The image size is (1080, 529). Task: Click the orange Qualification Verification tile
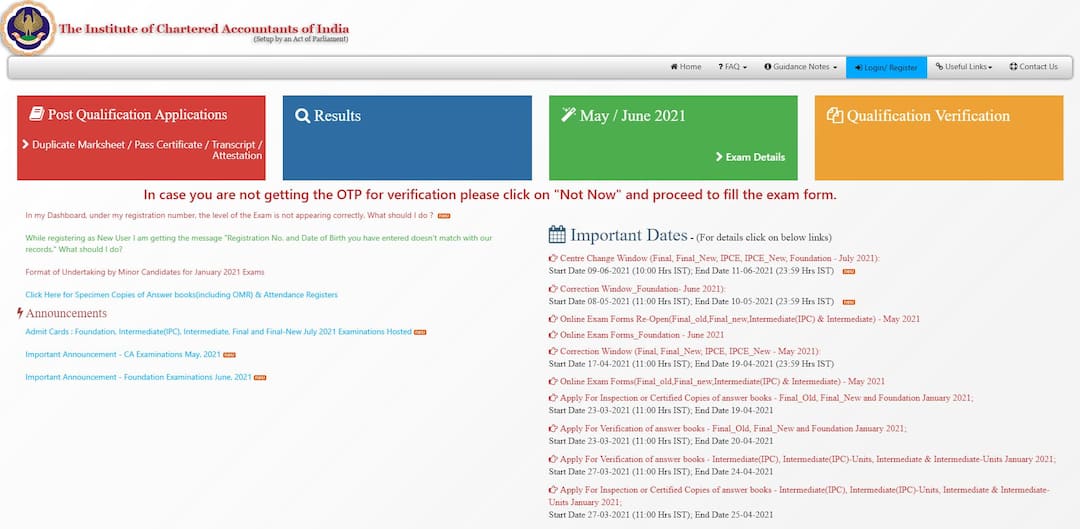(939, 138)
